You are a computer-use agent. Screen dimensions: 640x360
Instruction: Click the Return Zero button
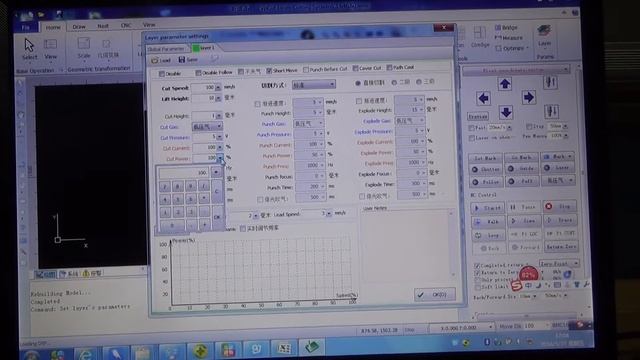[561, 247]
